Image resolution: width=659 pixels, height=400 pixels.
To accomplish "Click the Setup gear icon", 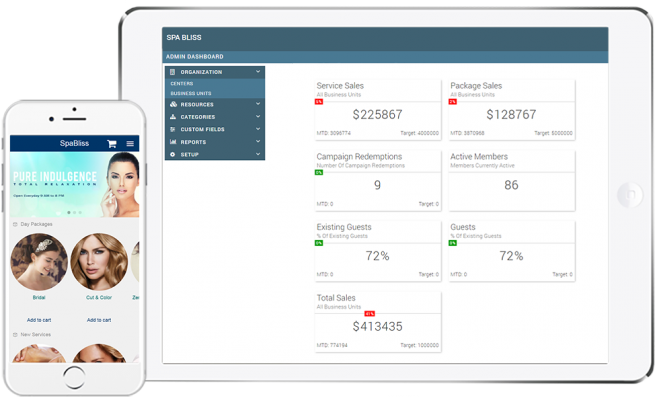I will (172, 155).
